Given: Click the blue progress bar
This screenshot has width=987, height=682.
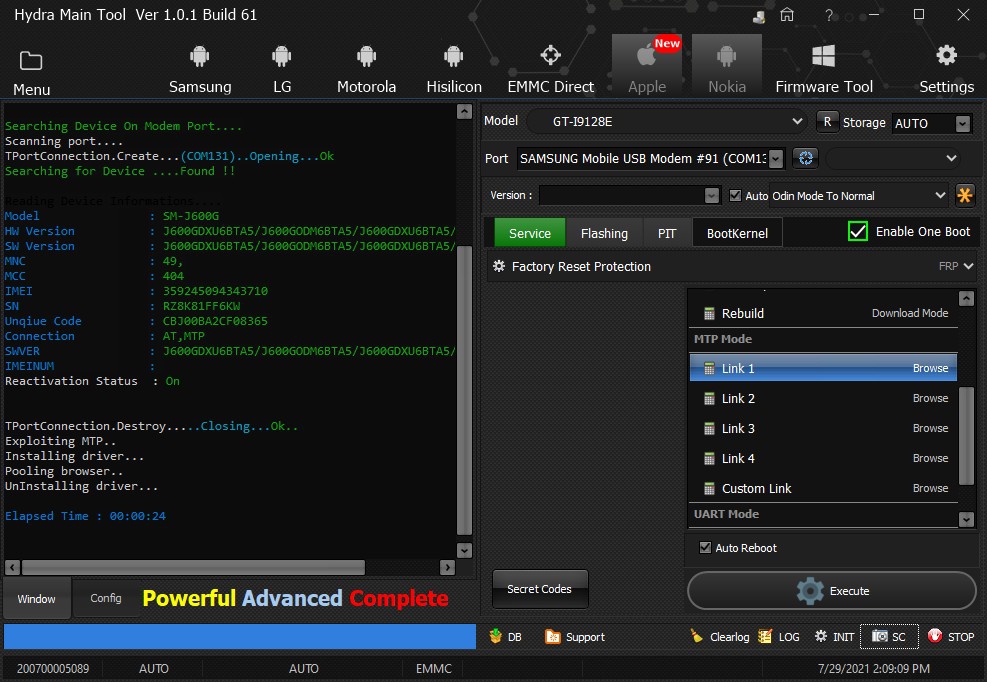Looking at the screenshot, I should [x=240, y=636].
